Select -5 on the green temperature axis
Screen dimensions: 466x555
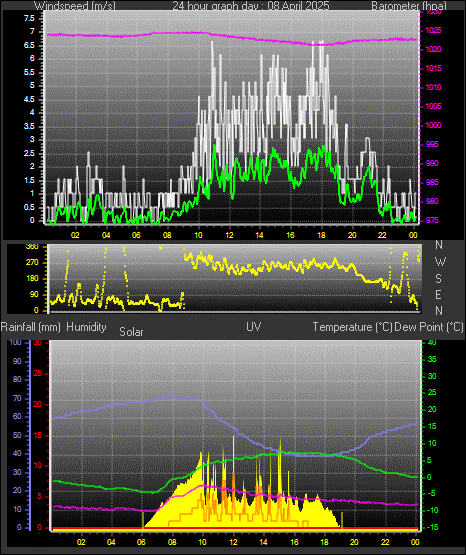[x=431, y=493]
